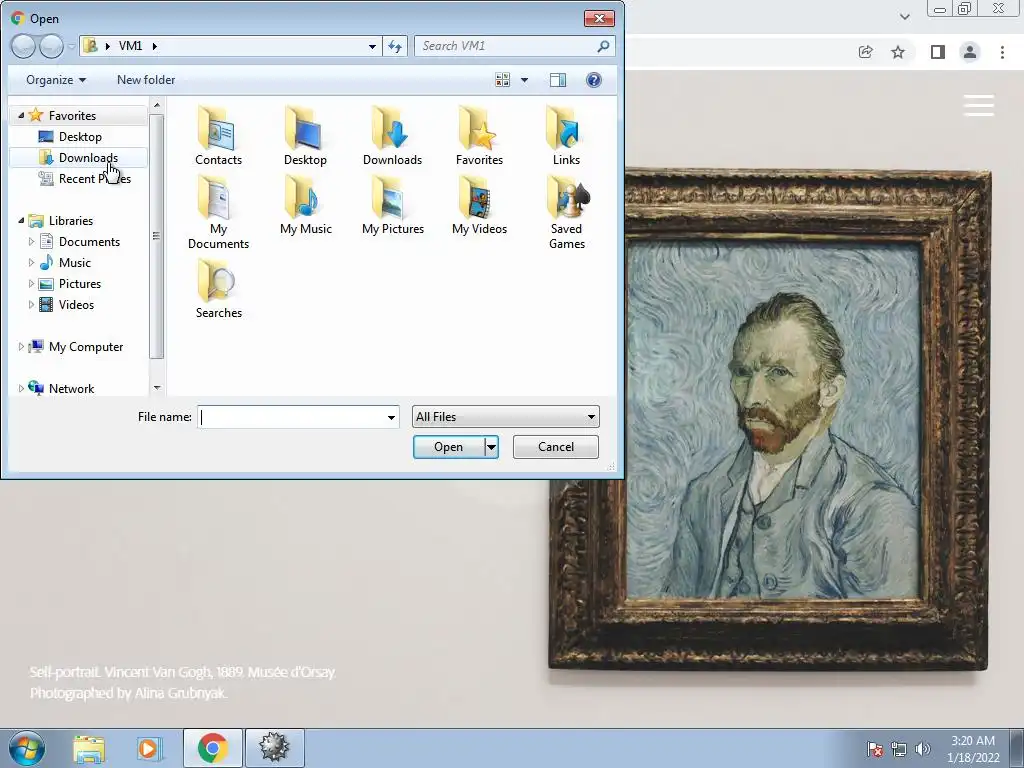
Task: Cancel the Open dialog
Action: click(x=556, y=447)
